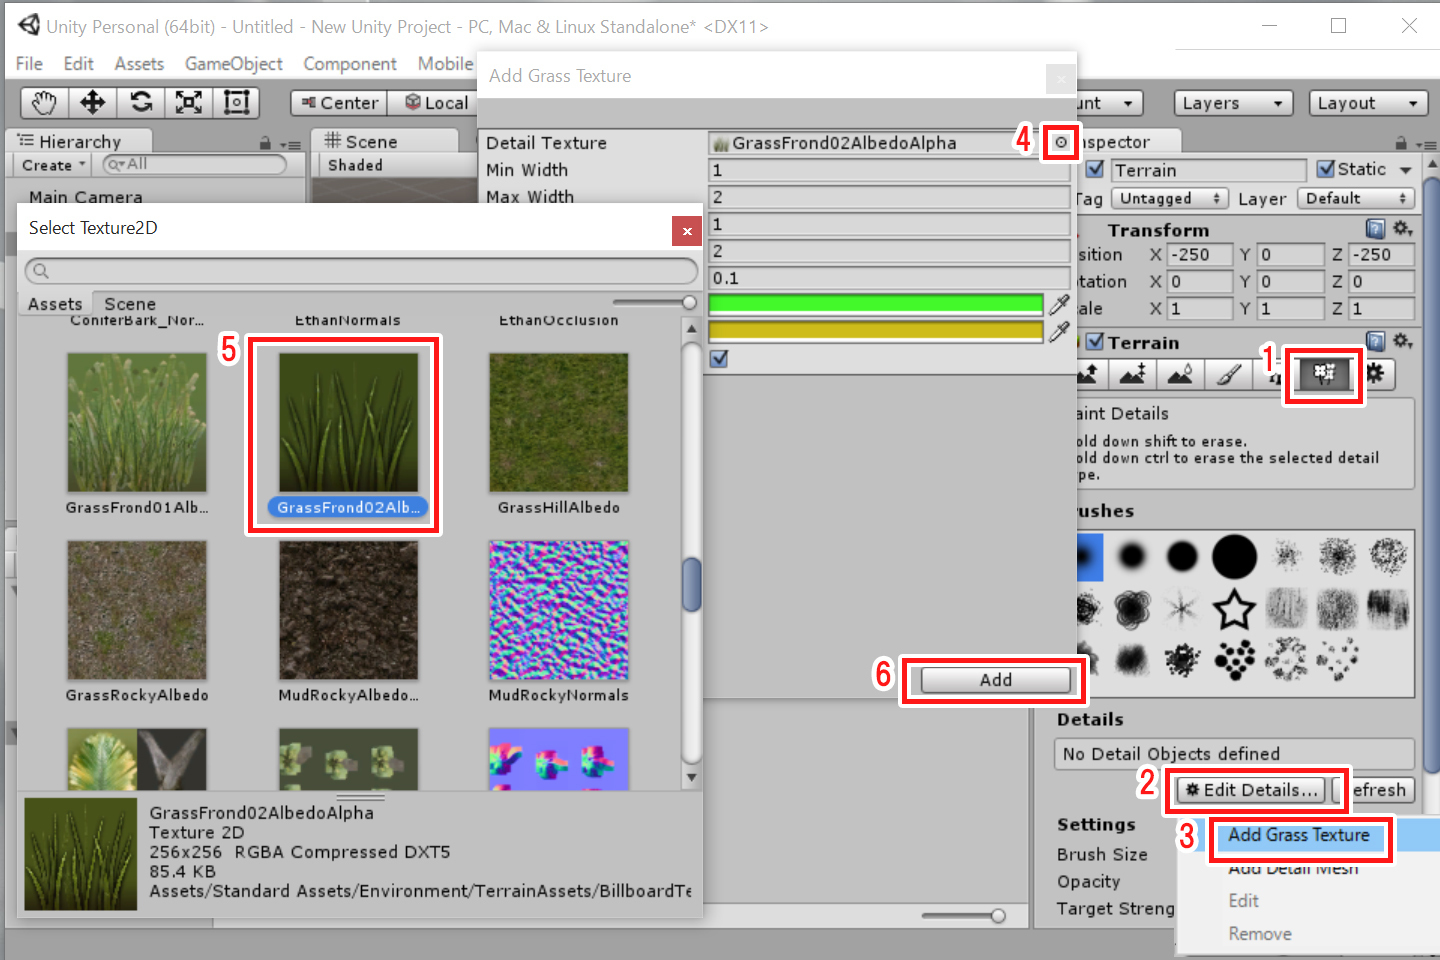Click the Select Texture2D search field
Viewport: 1440px width, 960px height.
tap(361, 271)
